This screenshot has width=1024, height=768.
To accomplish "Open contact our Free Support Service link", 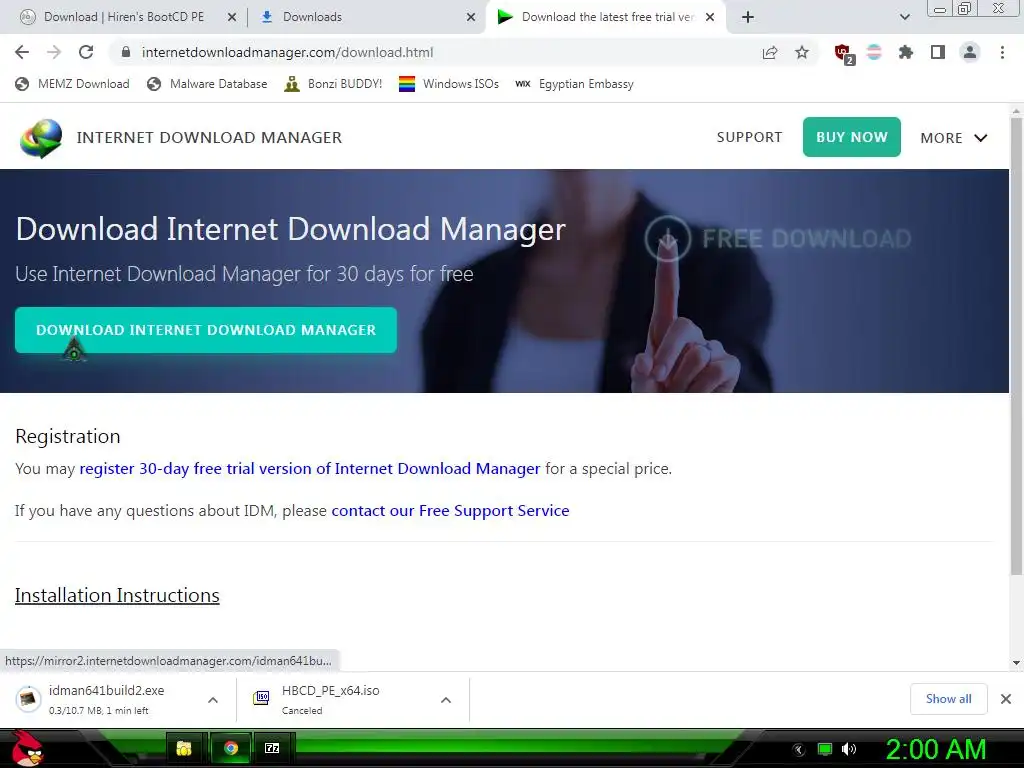I will point(450,510).
